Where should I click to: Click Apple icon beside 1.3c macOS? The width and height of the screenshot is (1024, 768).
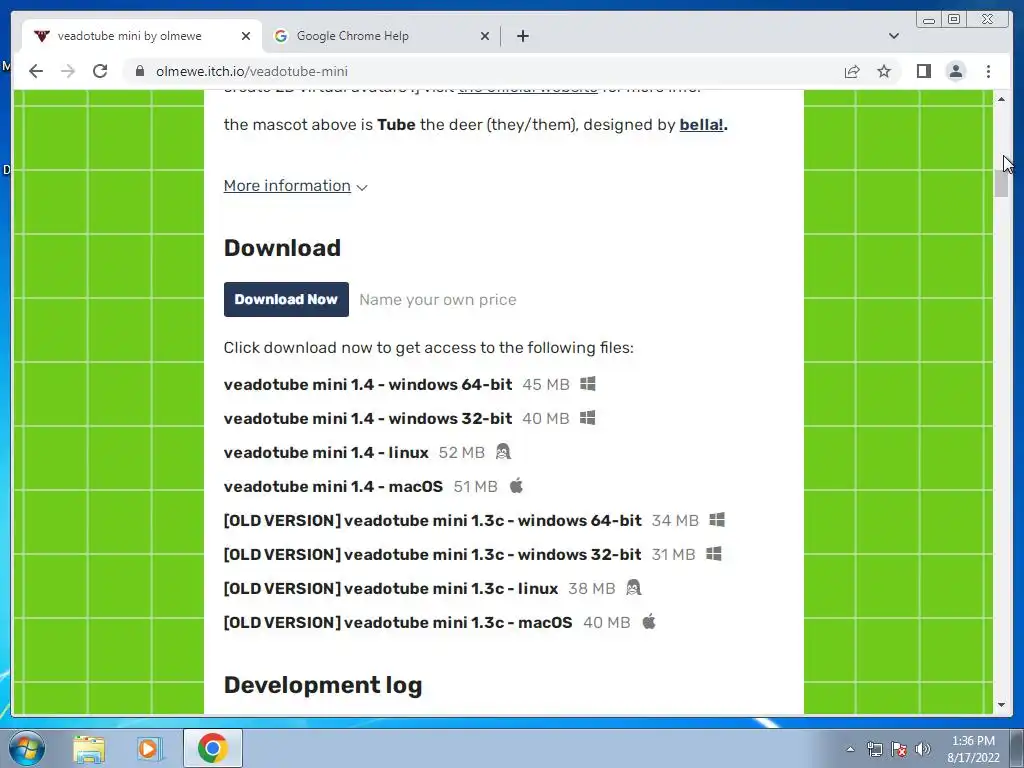pyautogui.click(x=648, y=621)
